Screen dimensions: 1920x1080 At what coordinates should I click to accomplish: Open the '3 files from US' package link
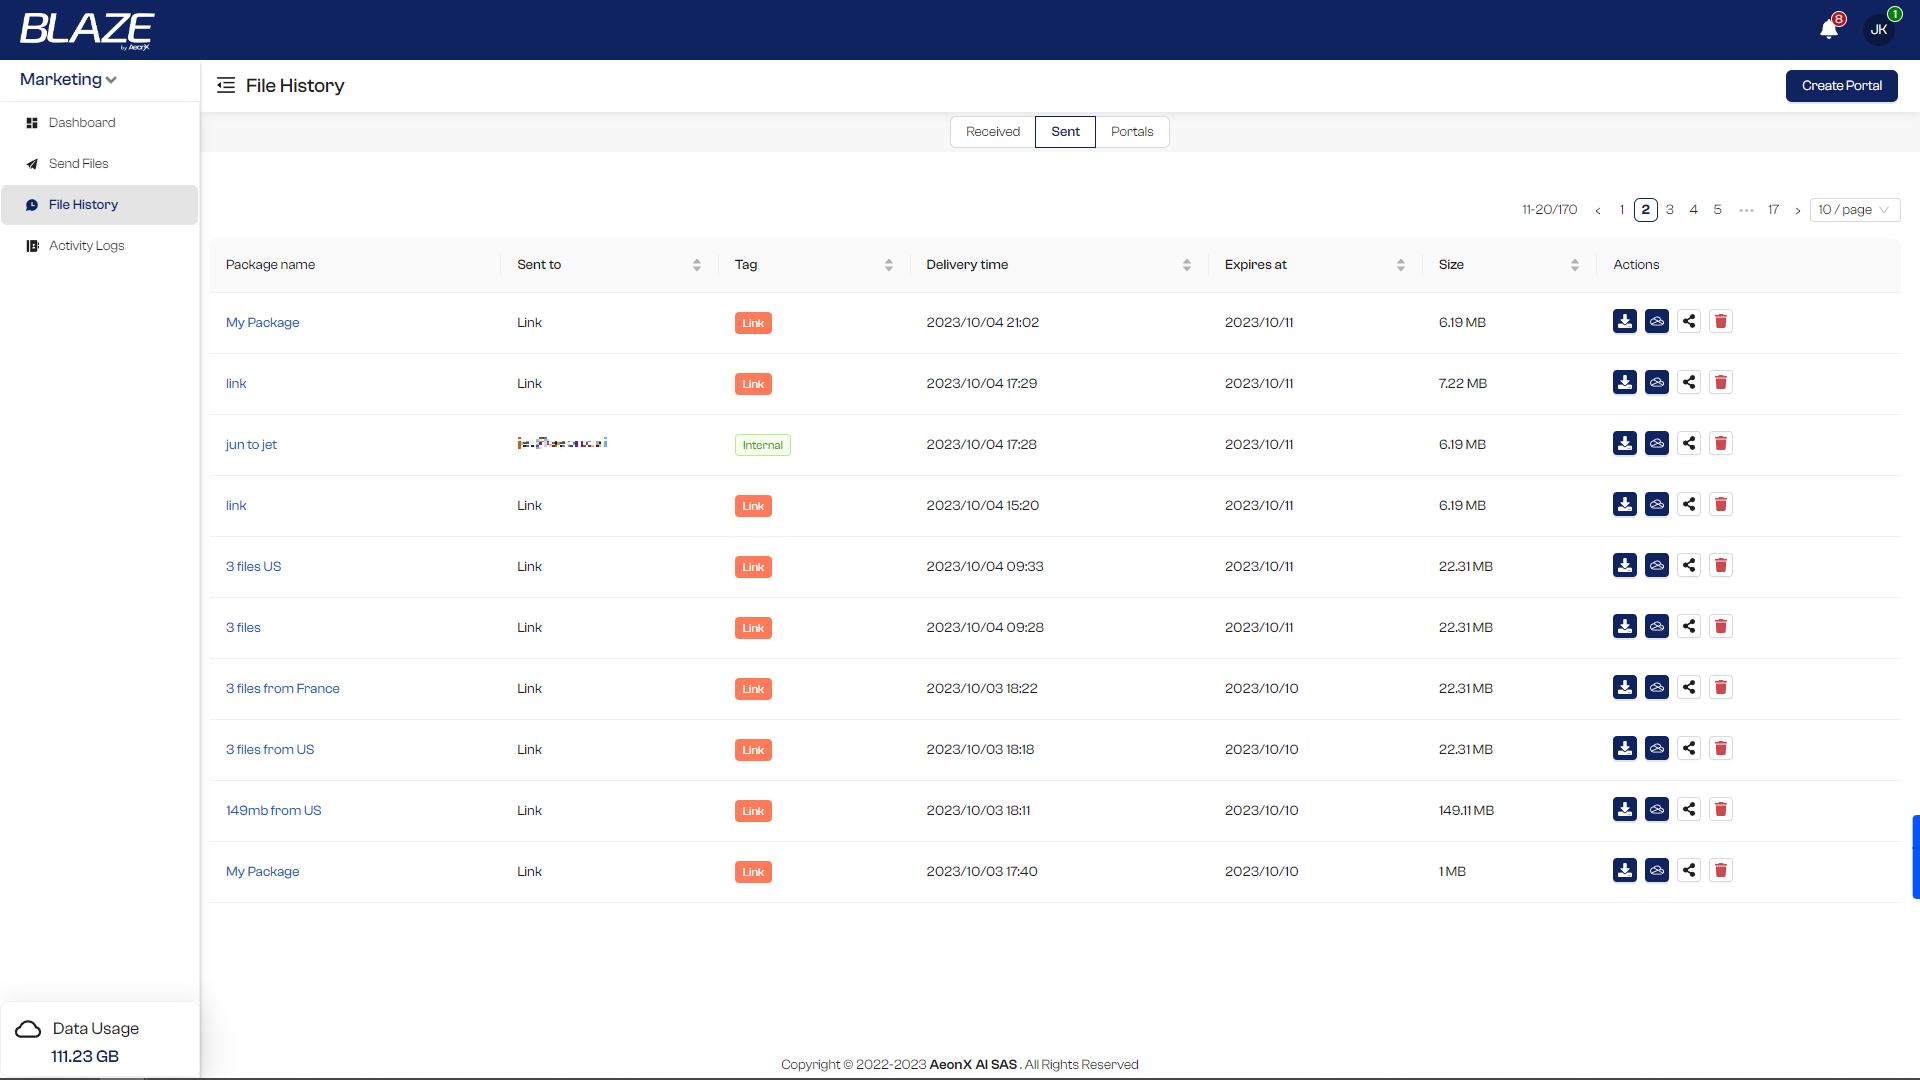pyautogui.click(x=269, y=749)
